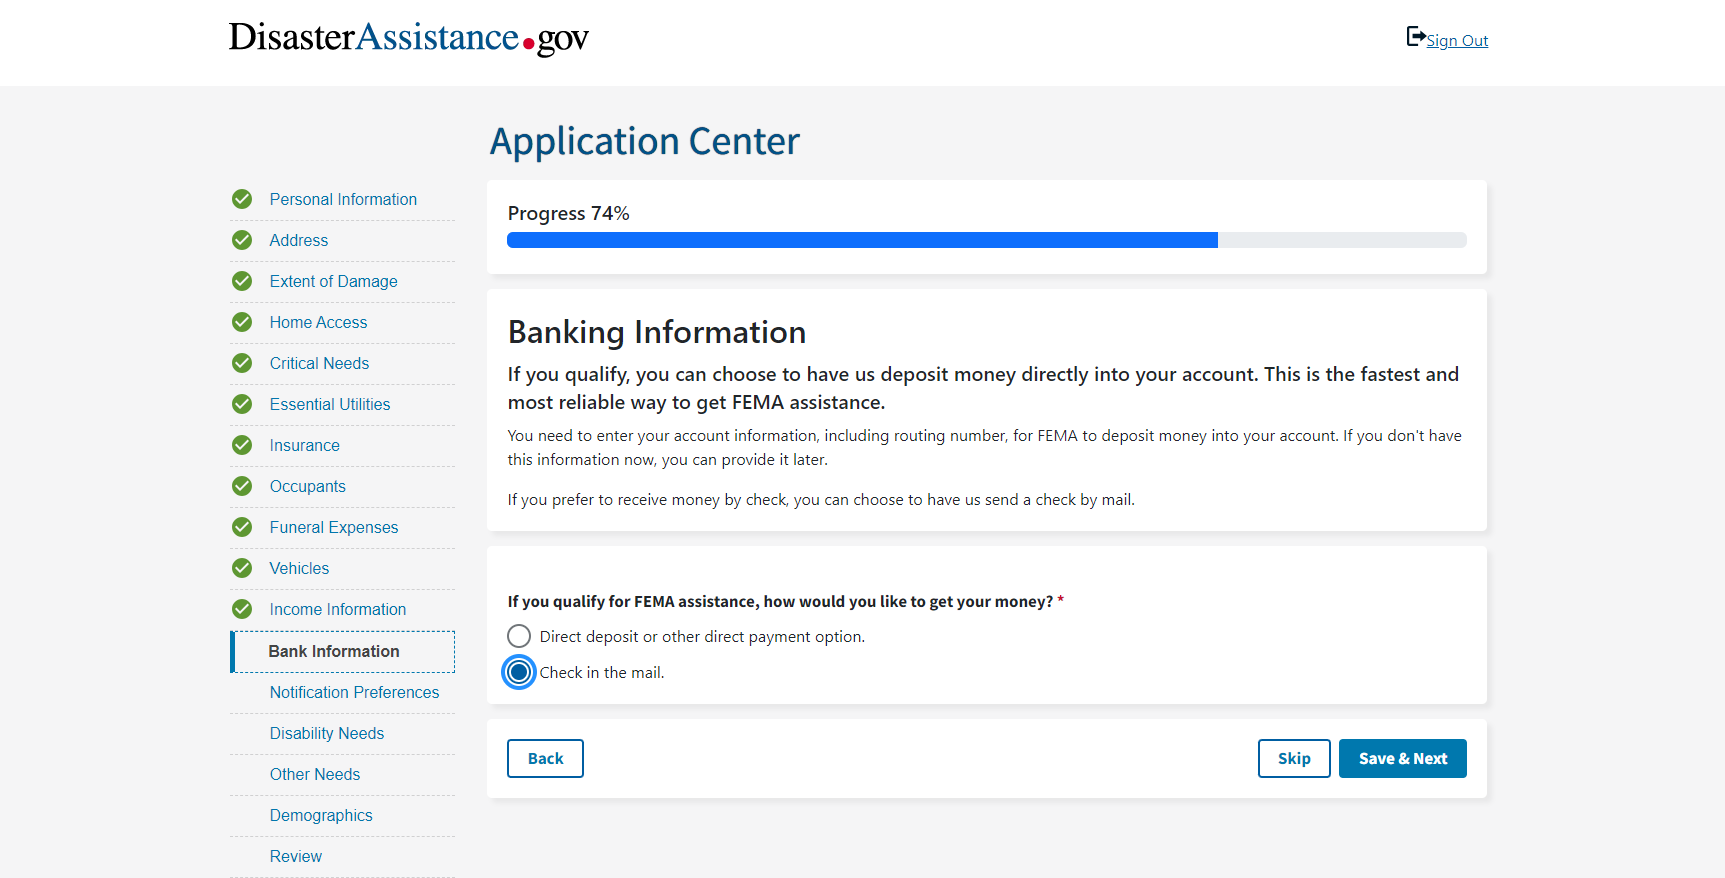Screen dimensions: 1725x878
Task: Click the Skip button
Action: (x=1293, y=758)
